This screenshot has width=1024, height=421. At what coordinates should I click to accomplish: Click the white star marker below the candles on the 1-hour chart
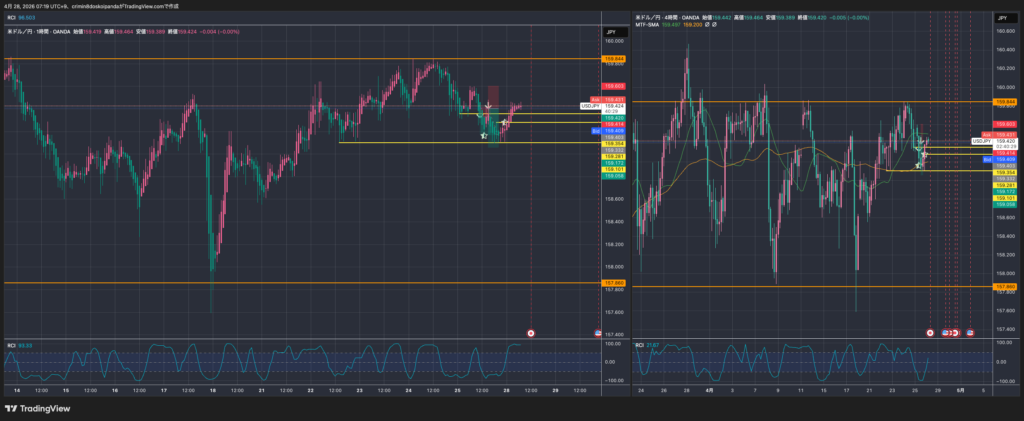[484, 136]
